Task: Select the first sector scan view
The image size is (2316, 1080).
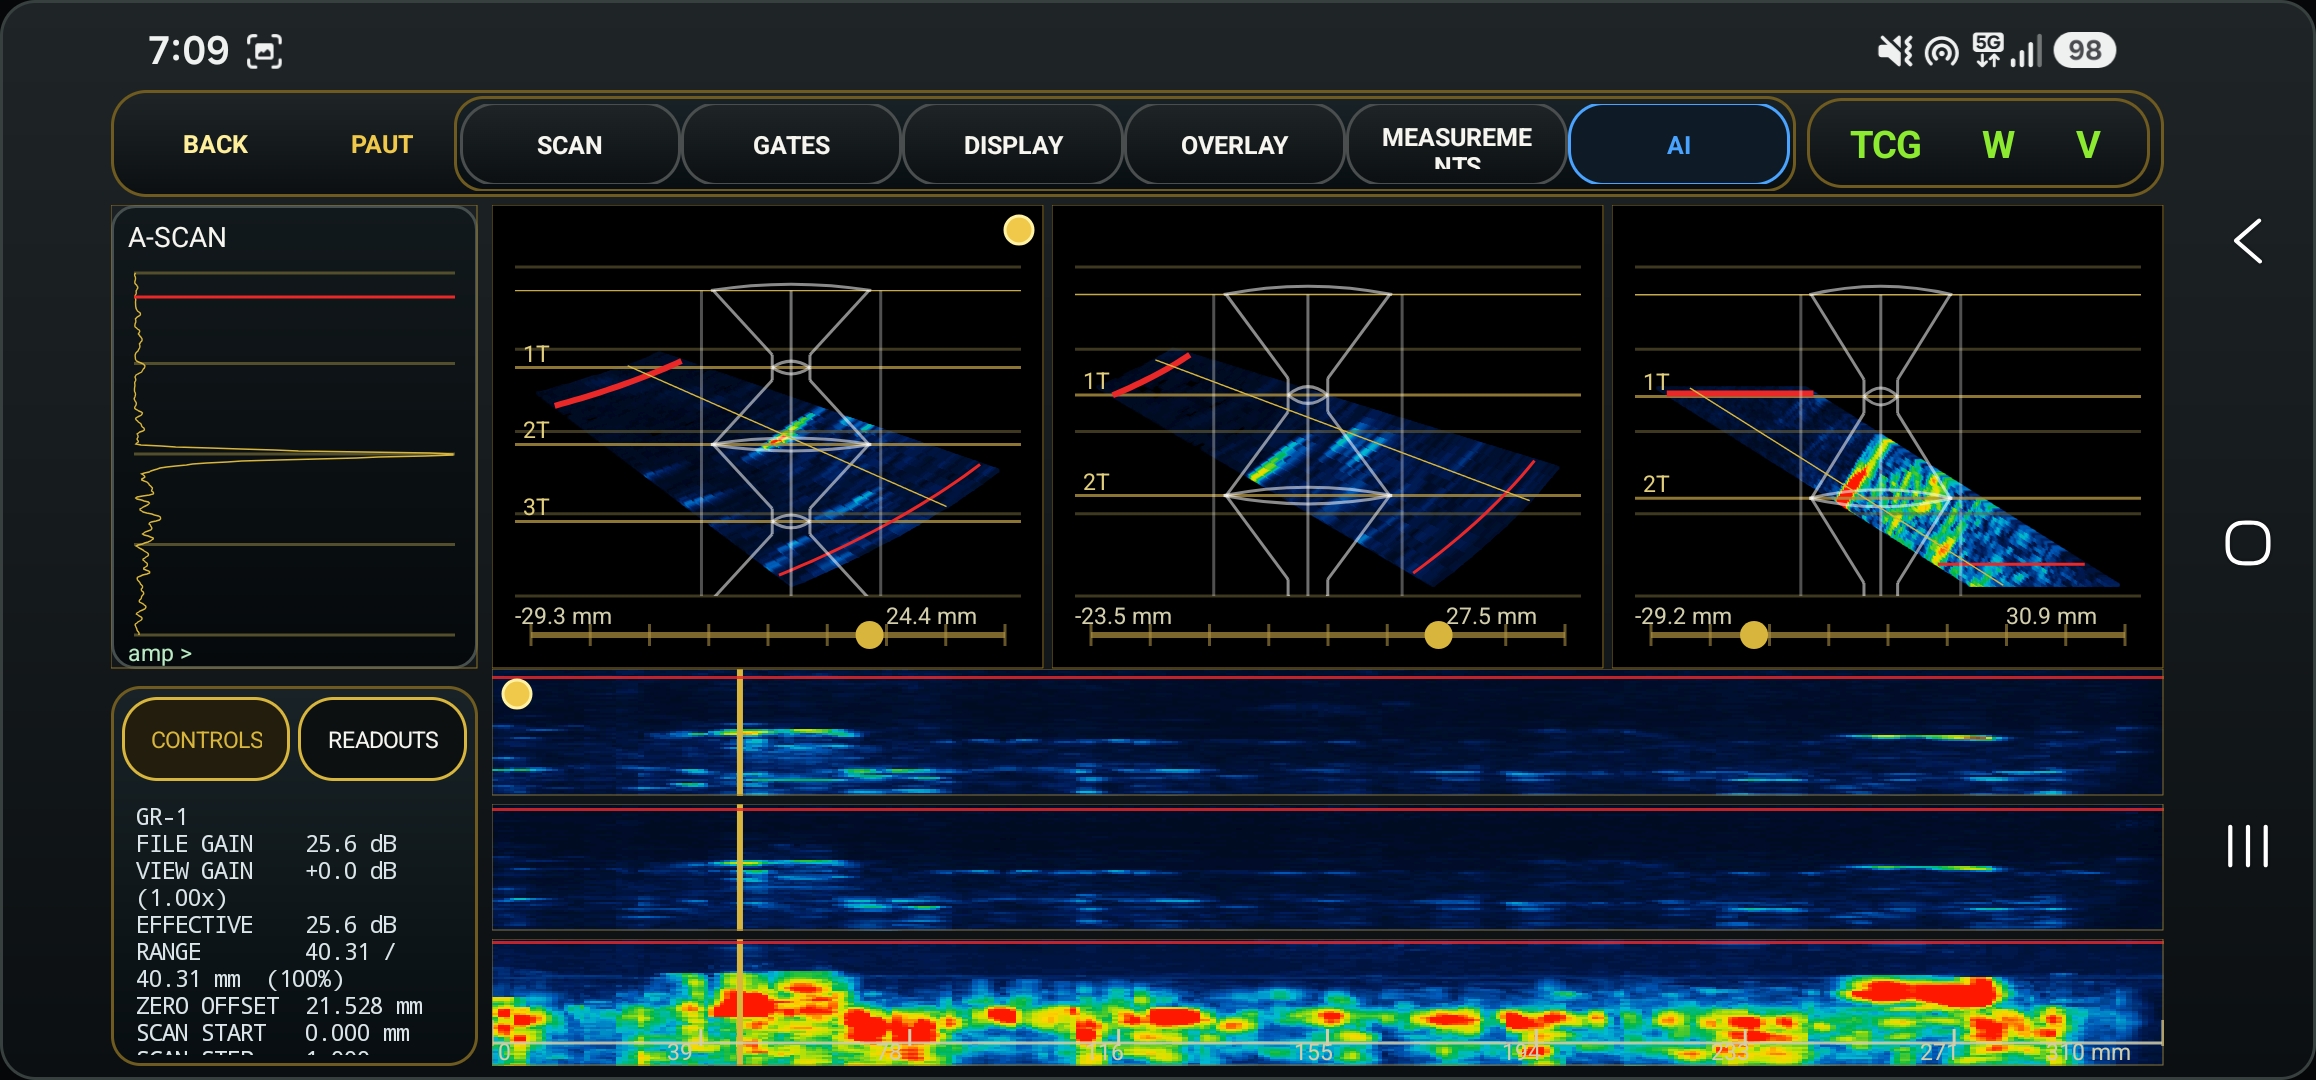Action: coord(767,437)
